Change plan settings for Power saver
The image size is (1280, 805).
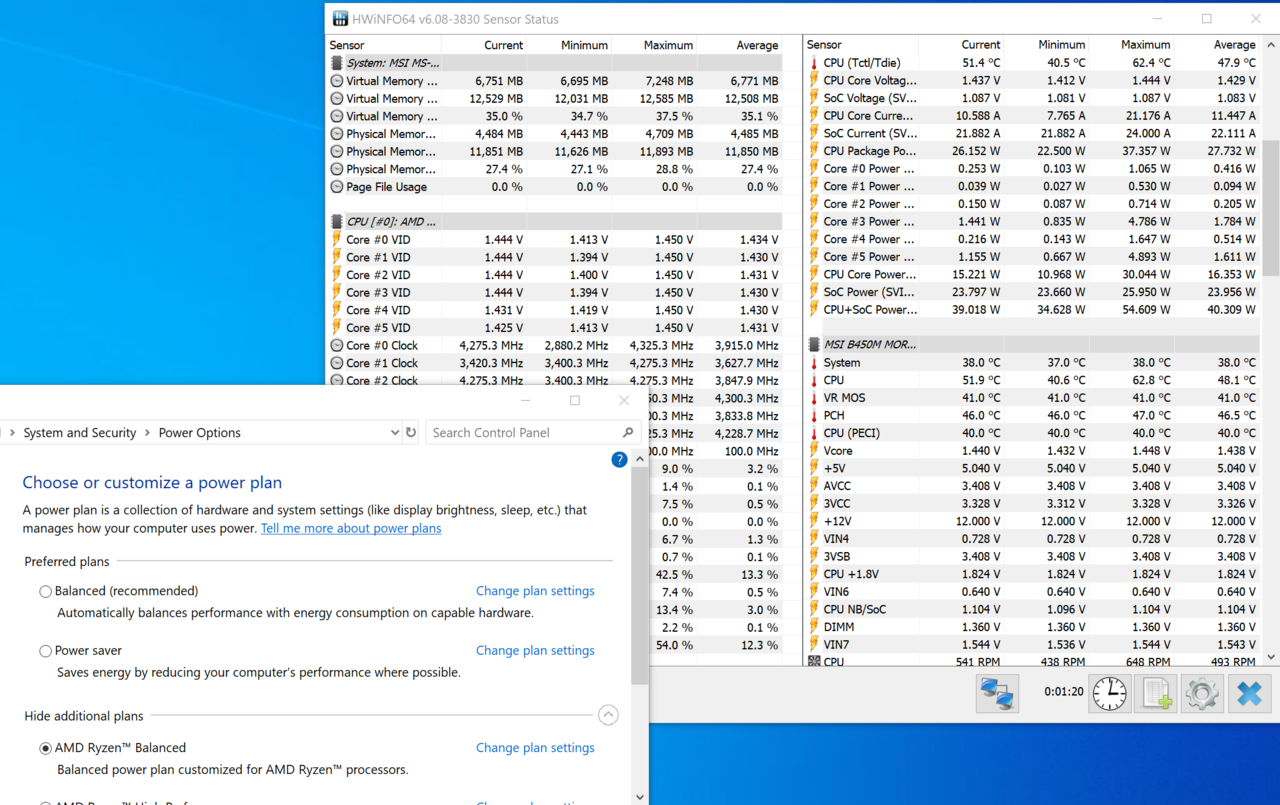point(535,650)
